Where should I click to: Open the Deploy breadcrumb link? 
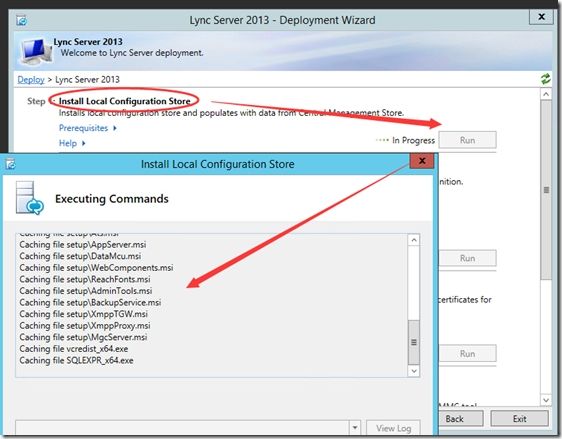(x=31, y=80)
